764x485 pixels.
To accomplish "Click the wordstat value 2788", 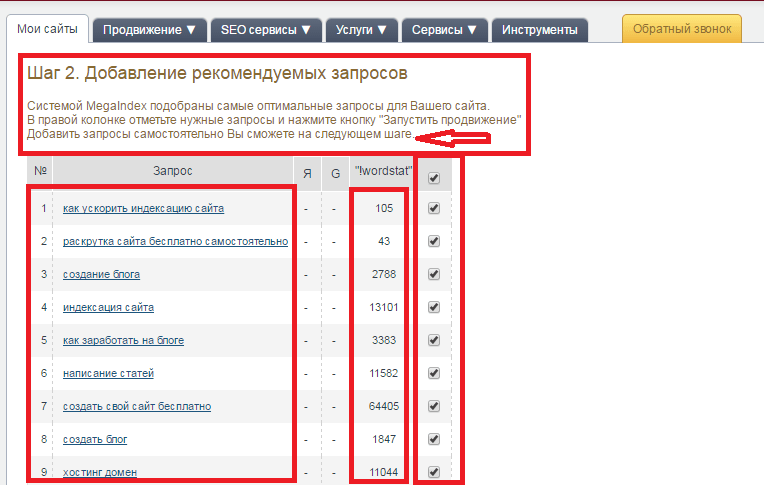I will (x=384, y=274).
